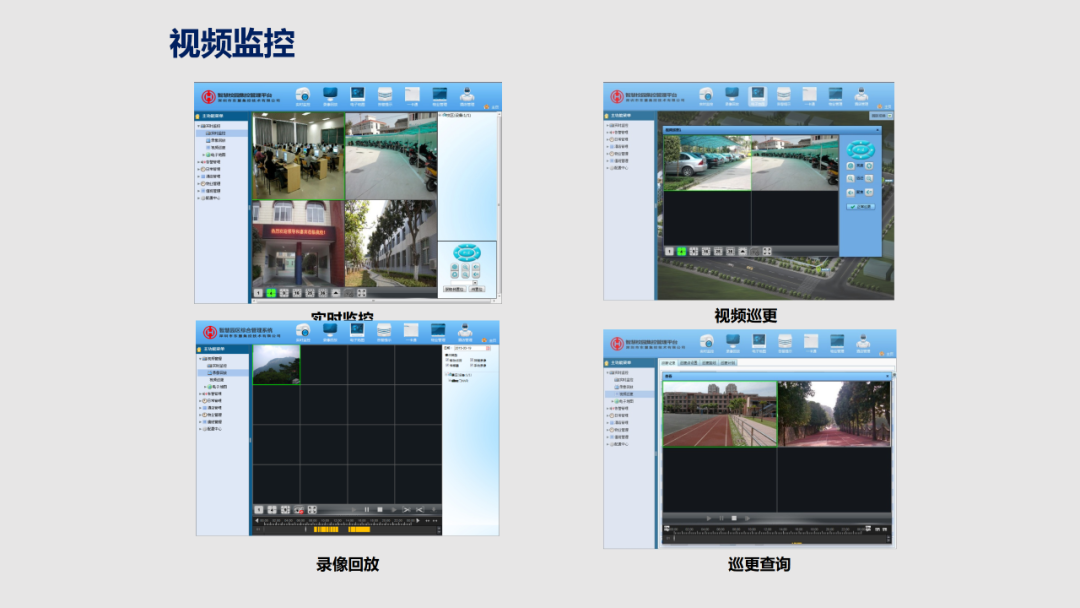
Task: Click date input field in 录像回放 right panel
Action: click(470, 348)
